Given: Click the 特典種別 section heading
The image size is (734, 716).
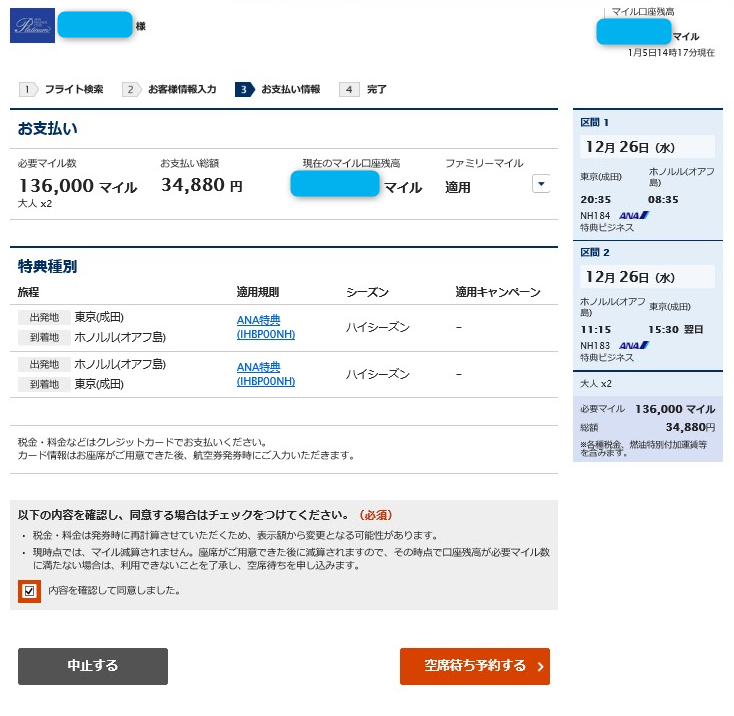Looking at the screenshot, I should 47,266.
